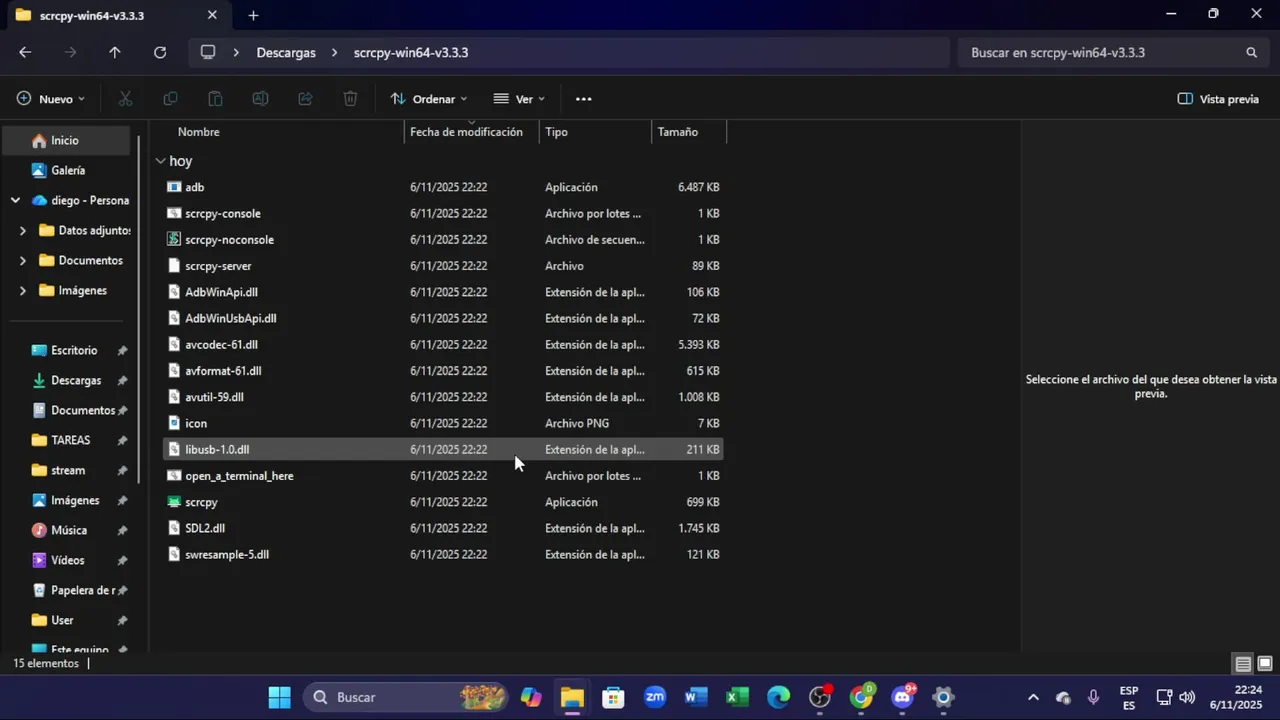Screen dimensions: 1280x720
Task: Click the scrcpy application icon
Action: [174, 502]
